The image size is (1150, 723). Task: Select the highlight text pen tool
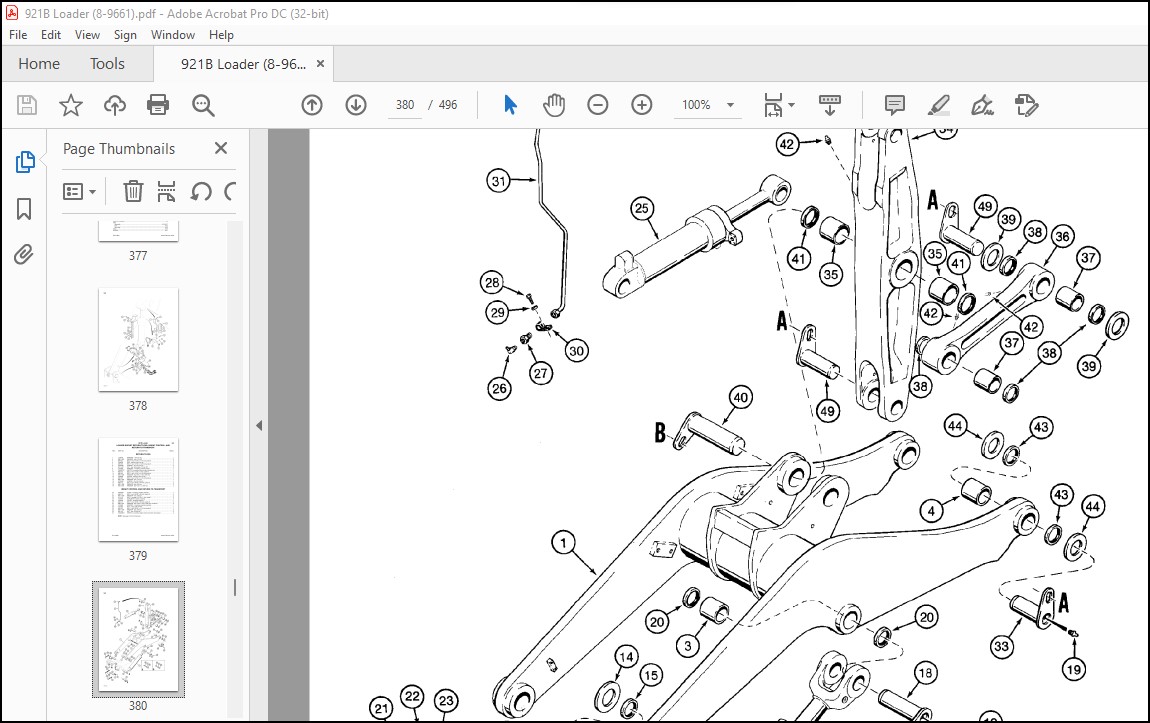[x=939, y=105]
